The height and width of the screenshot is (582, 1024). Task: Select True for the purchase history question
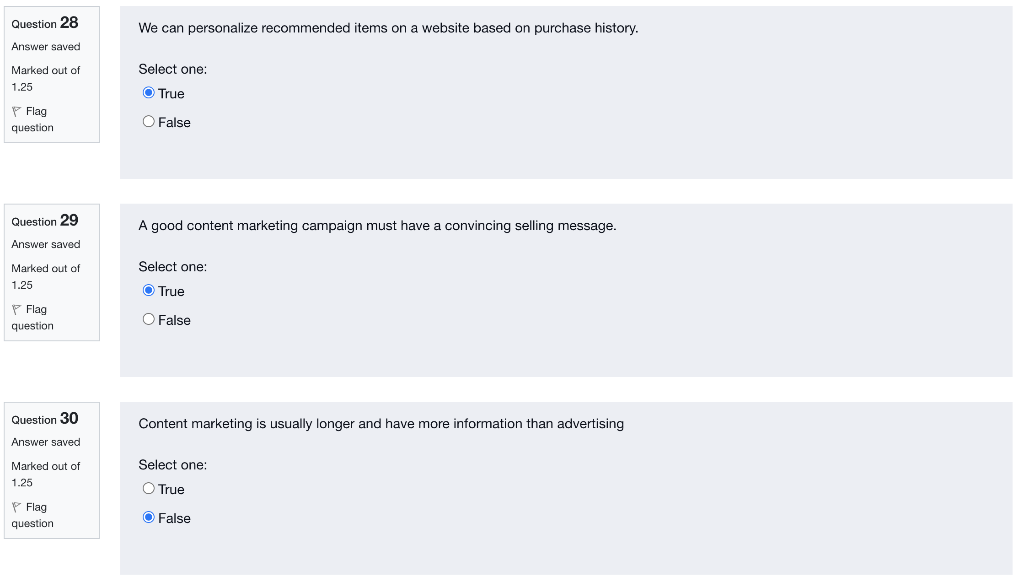pos(149,93)
